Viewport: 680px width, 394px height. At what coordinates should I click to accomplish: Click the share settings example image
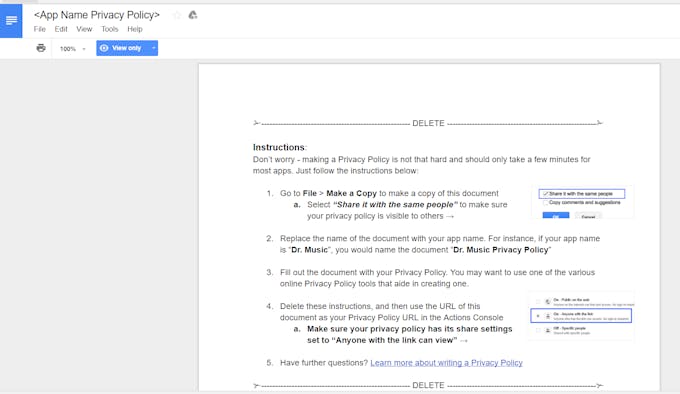click(x=581, y=316)
